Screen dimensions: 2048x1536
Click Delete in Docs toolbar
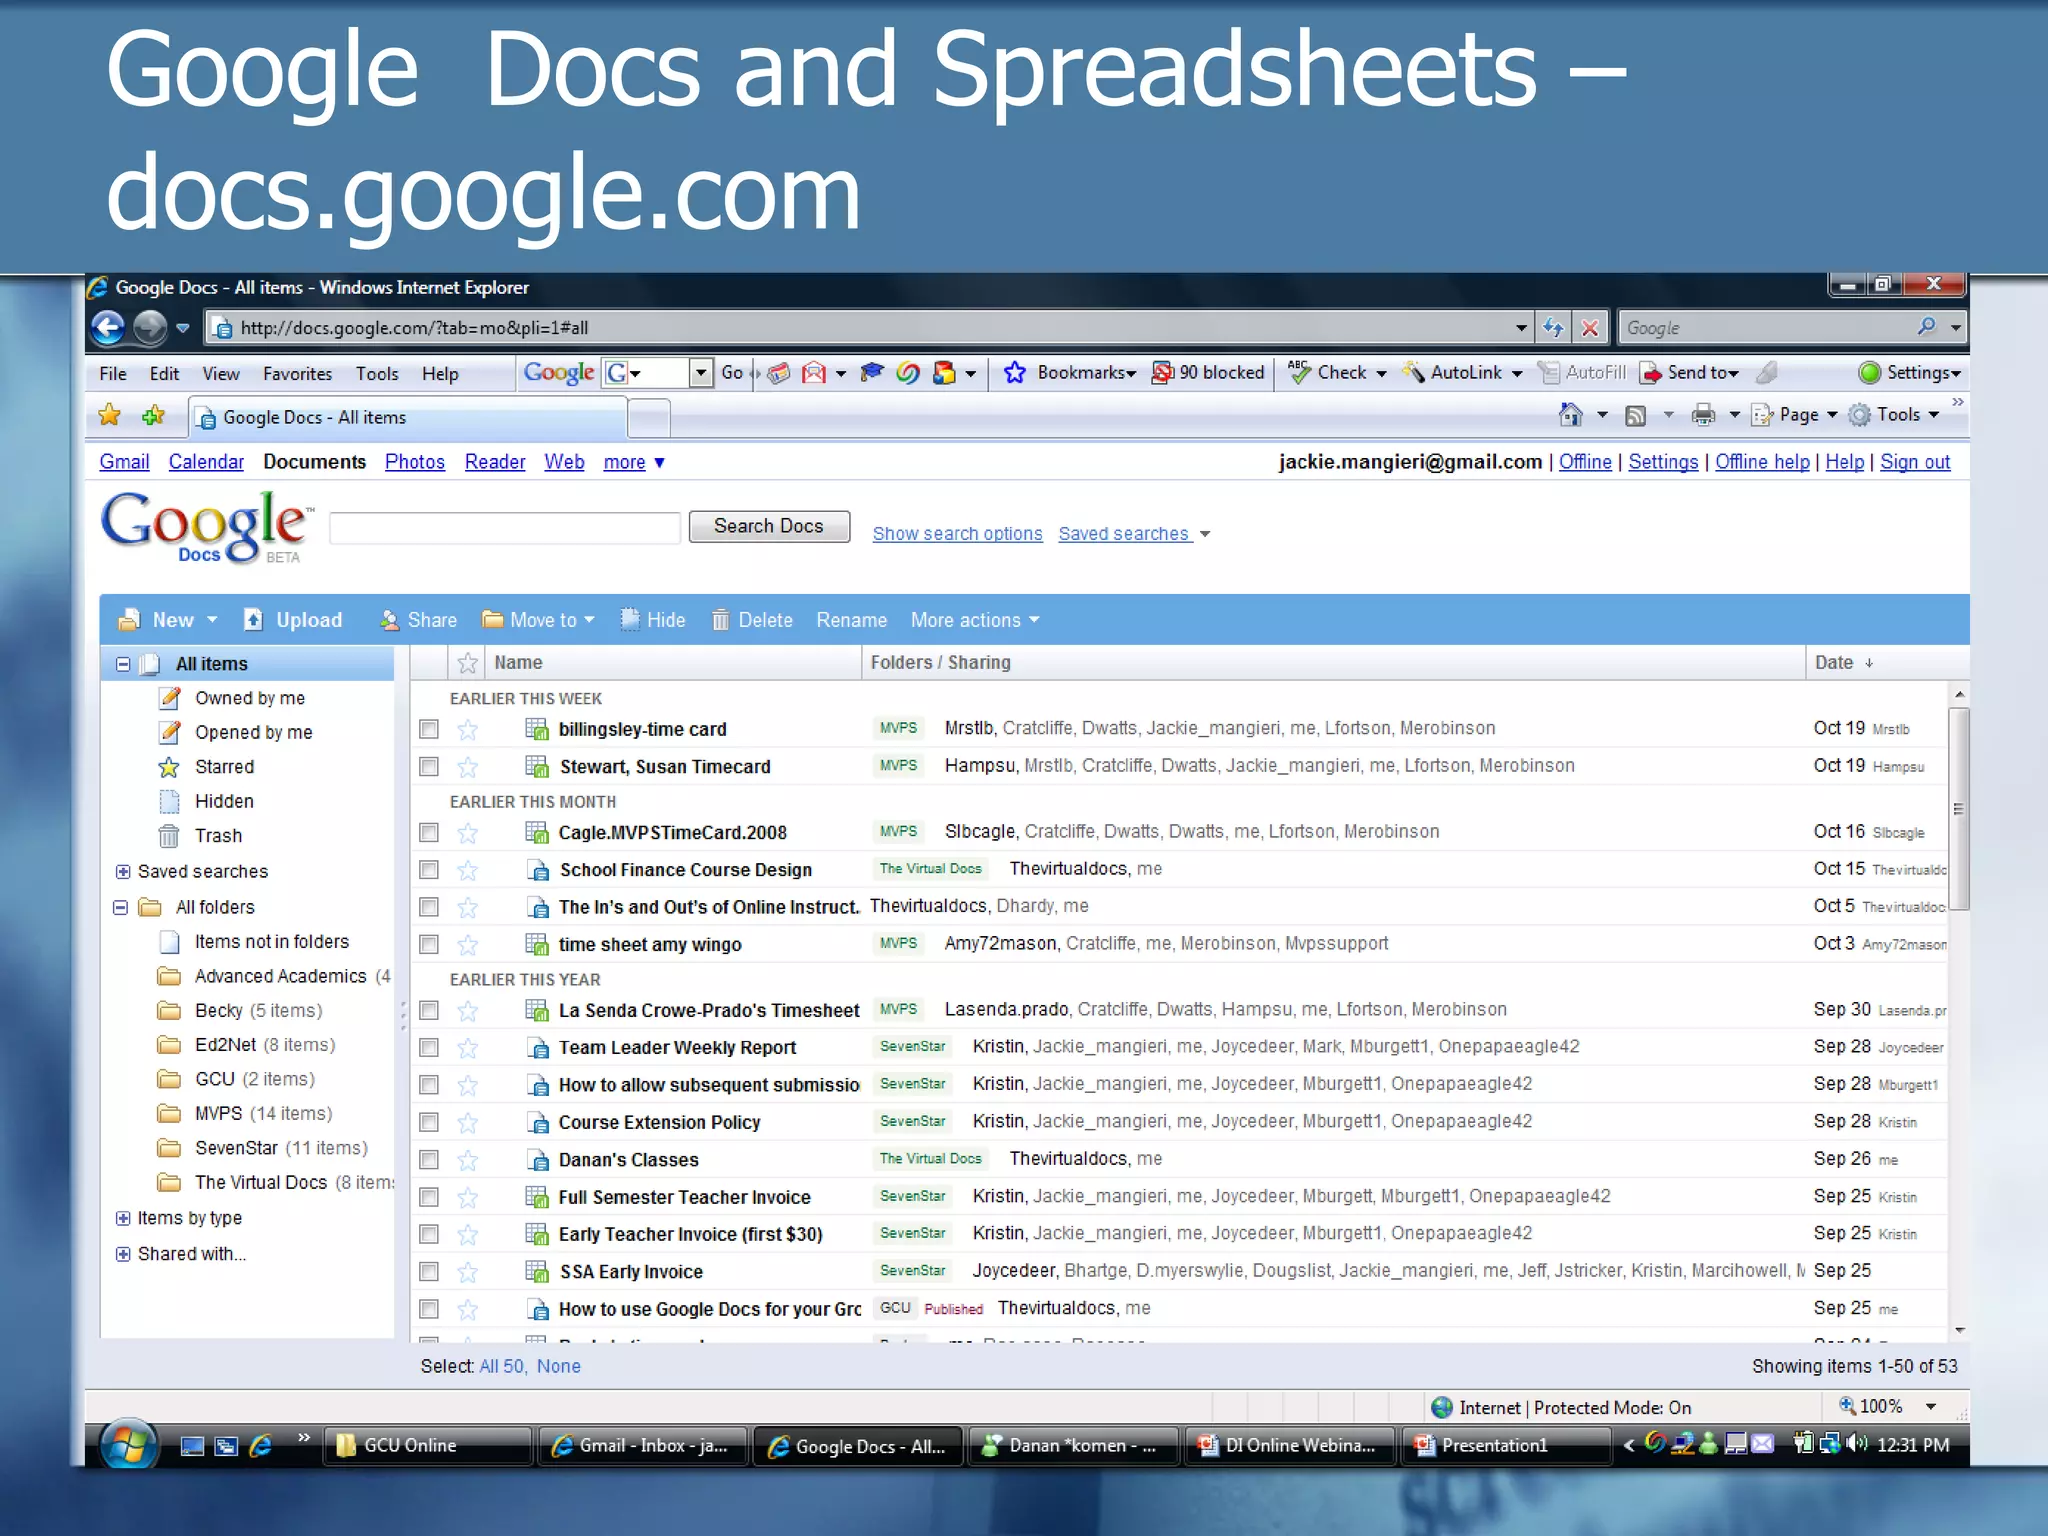point(752,620)
